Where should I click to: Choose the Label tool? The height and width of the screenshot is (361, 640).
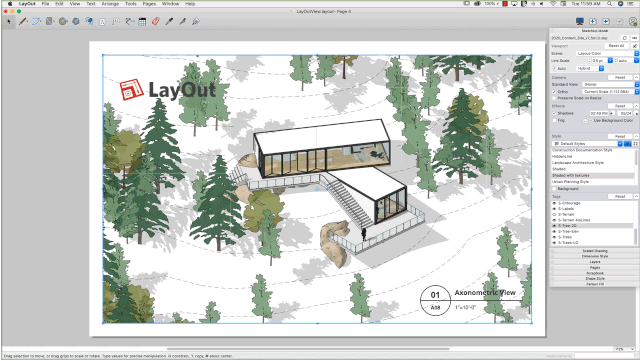coord(116,21)
